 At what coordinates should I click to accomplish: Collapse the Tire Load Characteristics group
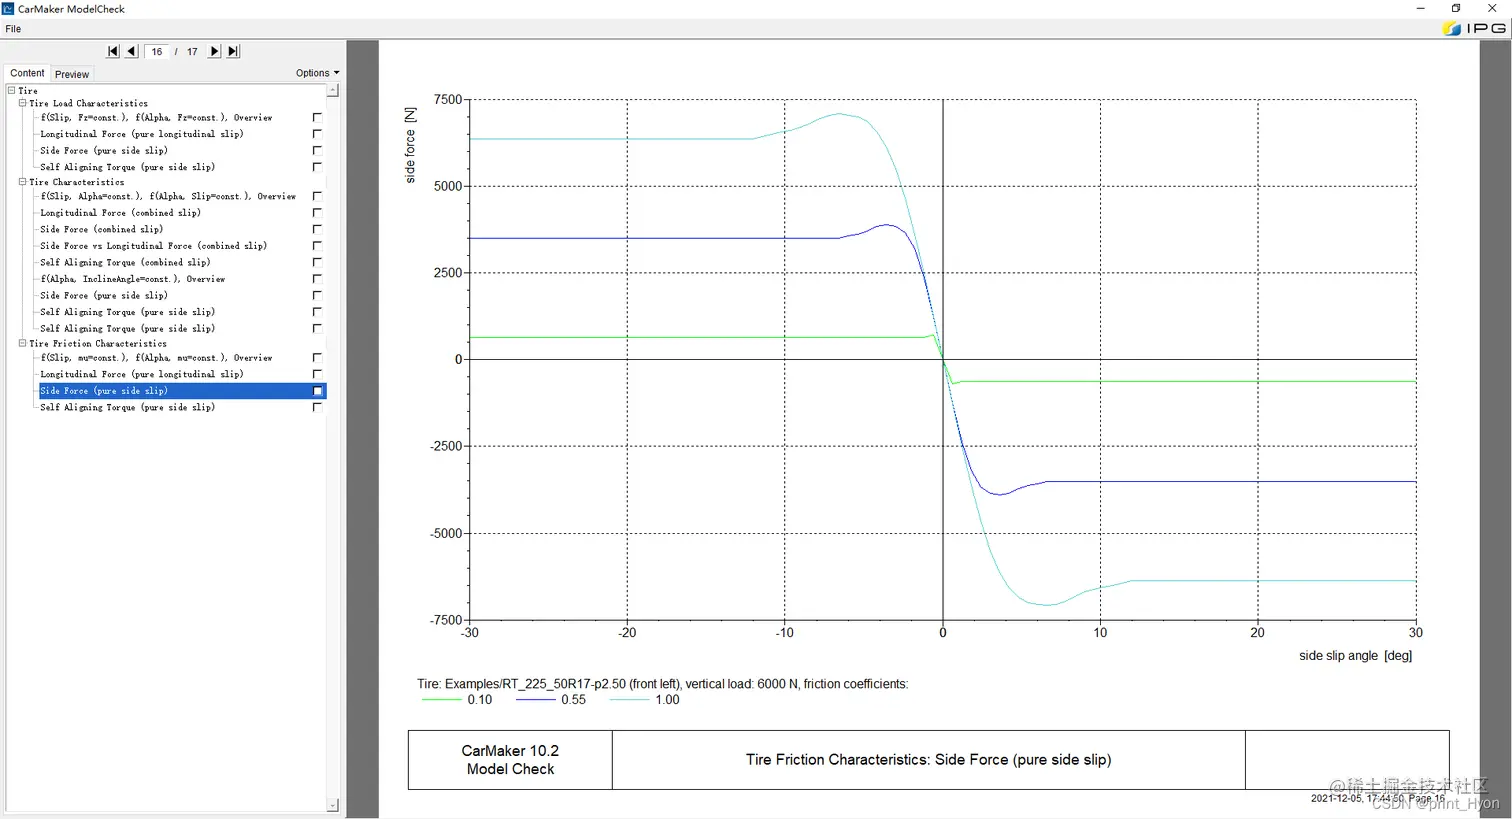[x=23, y=103]
